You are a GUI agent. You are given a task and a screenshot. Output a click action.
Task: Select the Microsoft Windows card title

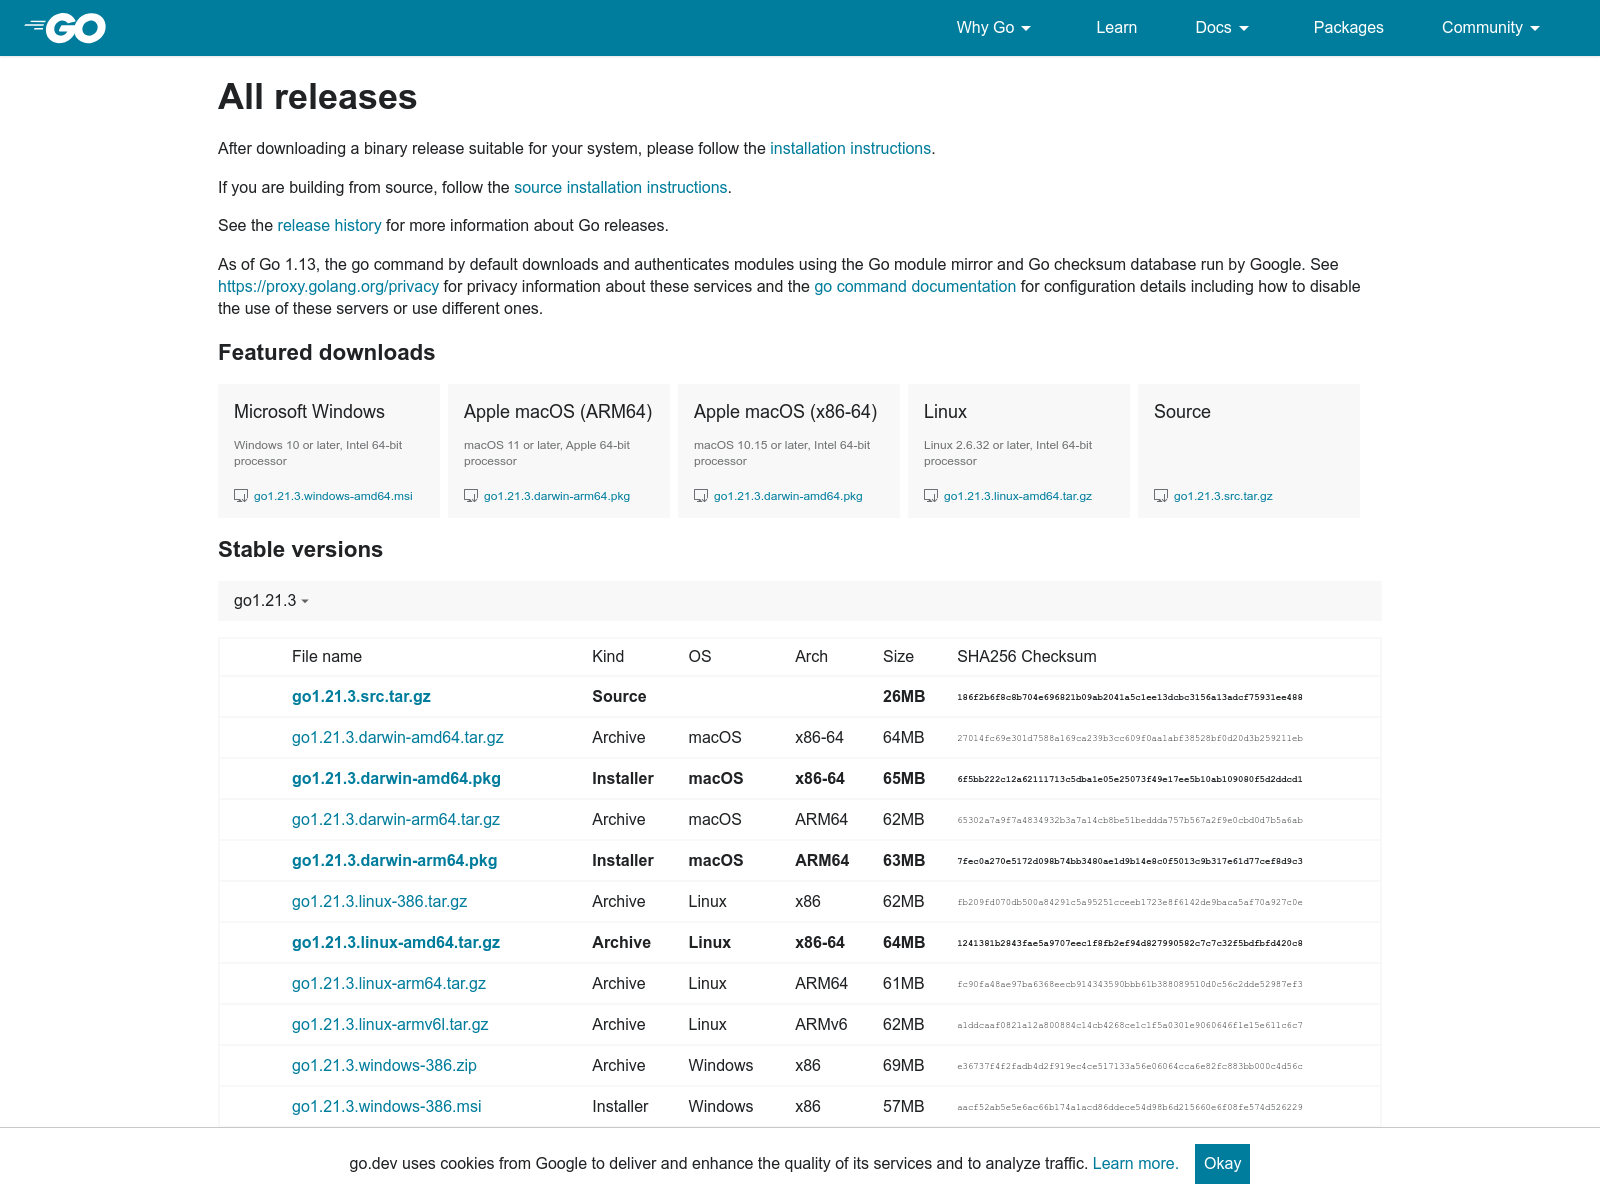coord(309,412)
